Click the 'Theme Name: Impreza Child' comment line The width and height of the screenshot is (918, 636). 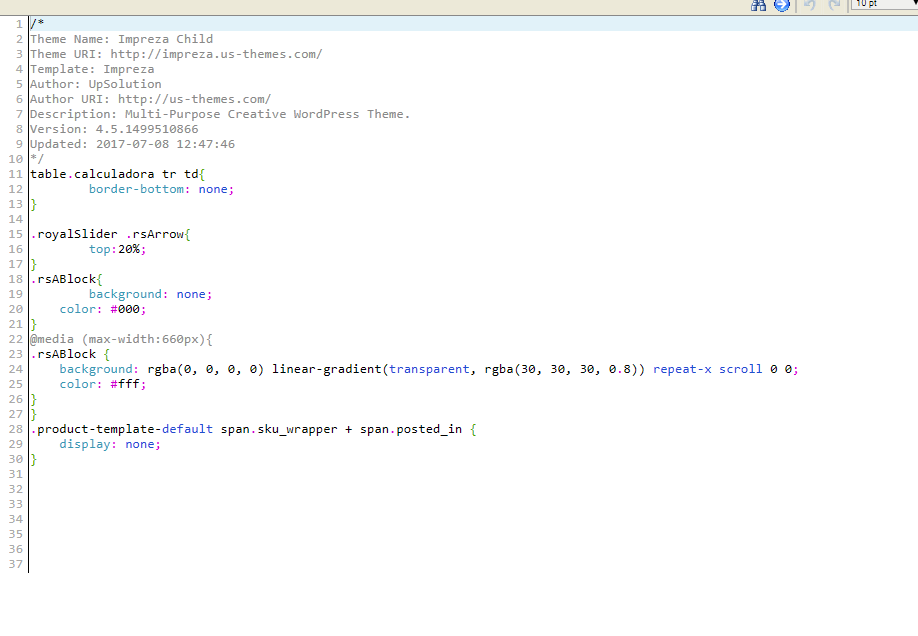(x=121, y=39)
